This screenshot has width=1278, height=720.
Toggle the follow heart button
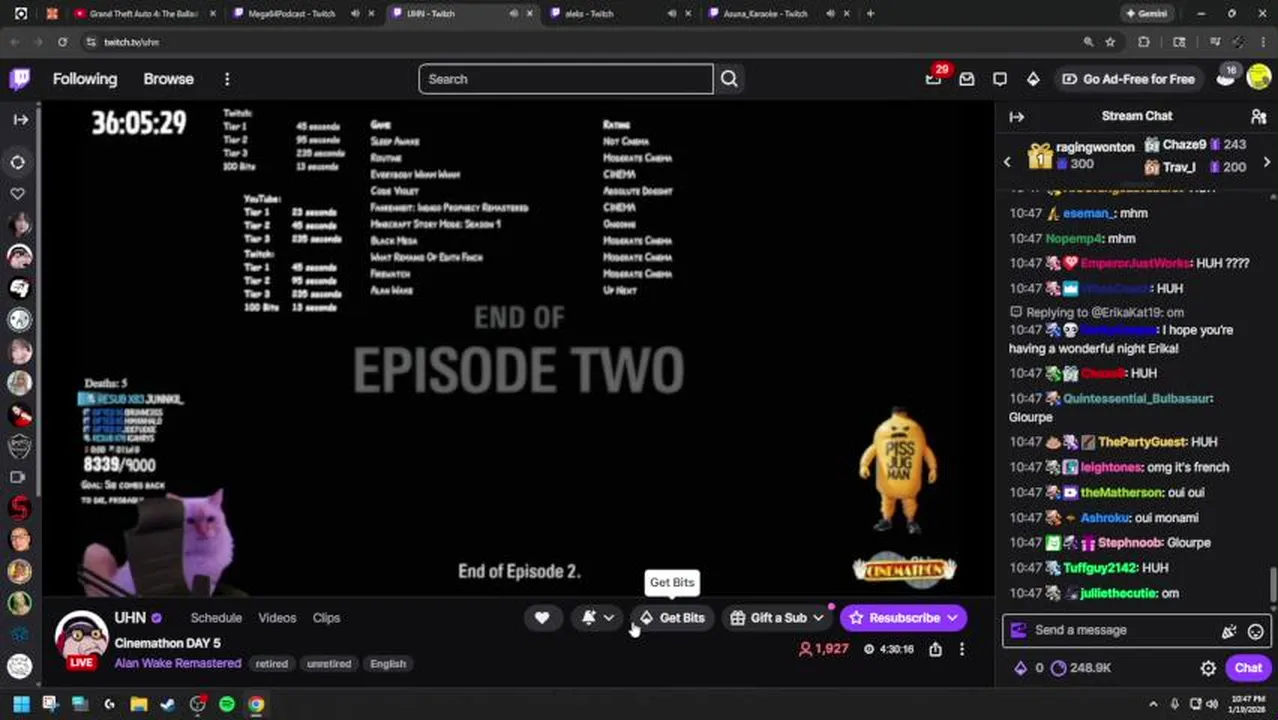pyautogui.click(x=542, y=618)
